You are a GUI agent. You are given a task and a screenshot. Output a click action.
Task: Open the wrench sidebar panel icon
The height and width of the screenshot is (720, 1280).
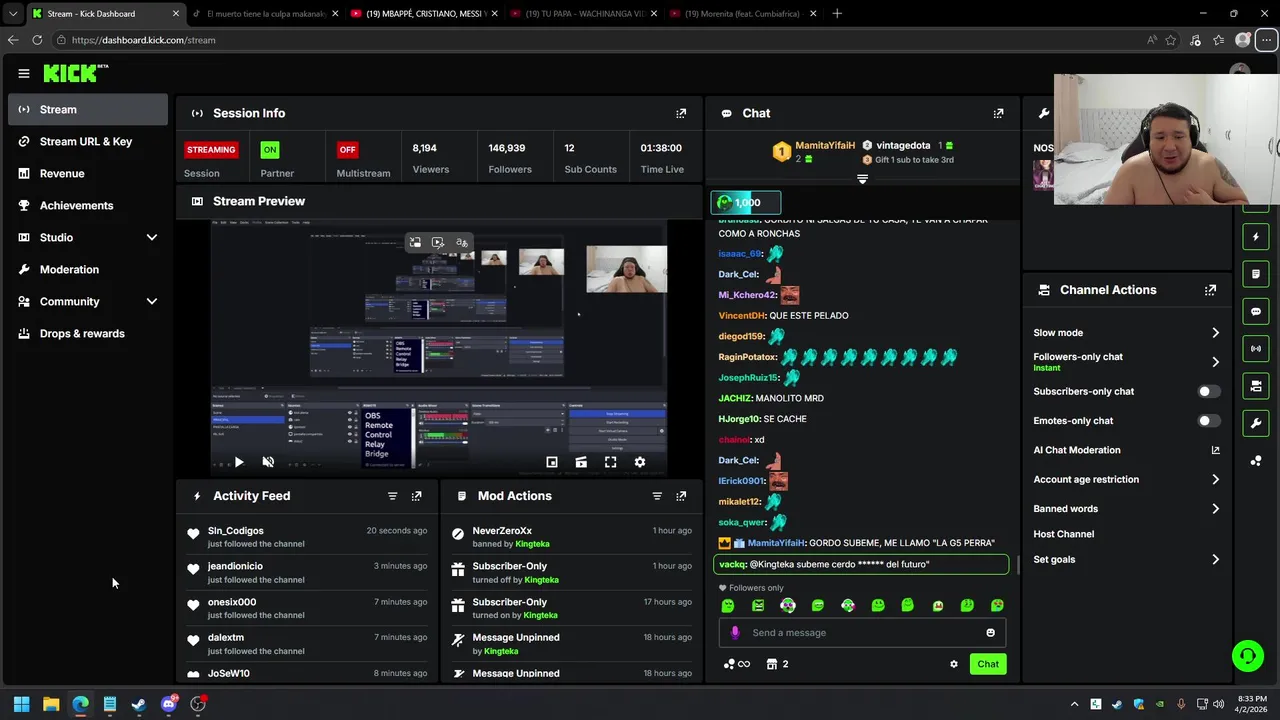click(x=1256, y=423)
